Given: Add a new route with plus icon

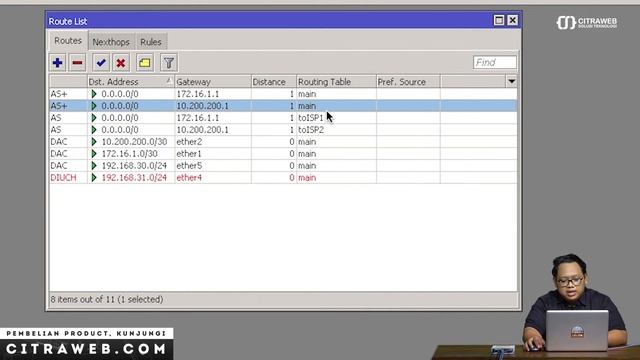Looking at the screenshot, I should pyautogui.click(x=58, y=63).
